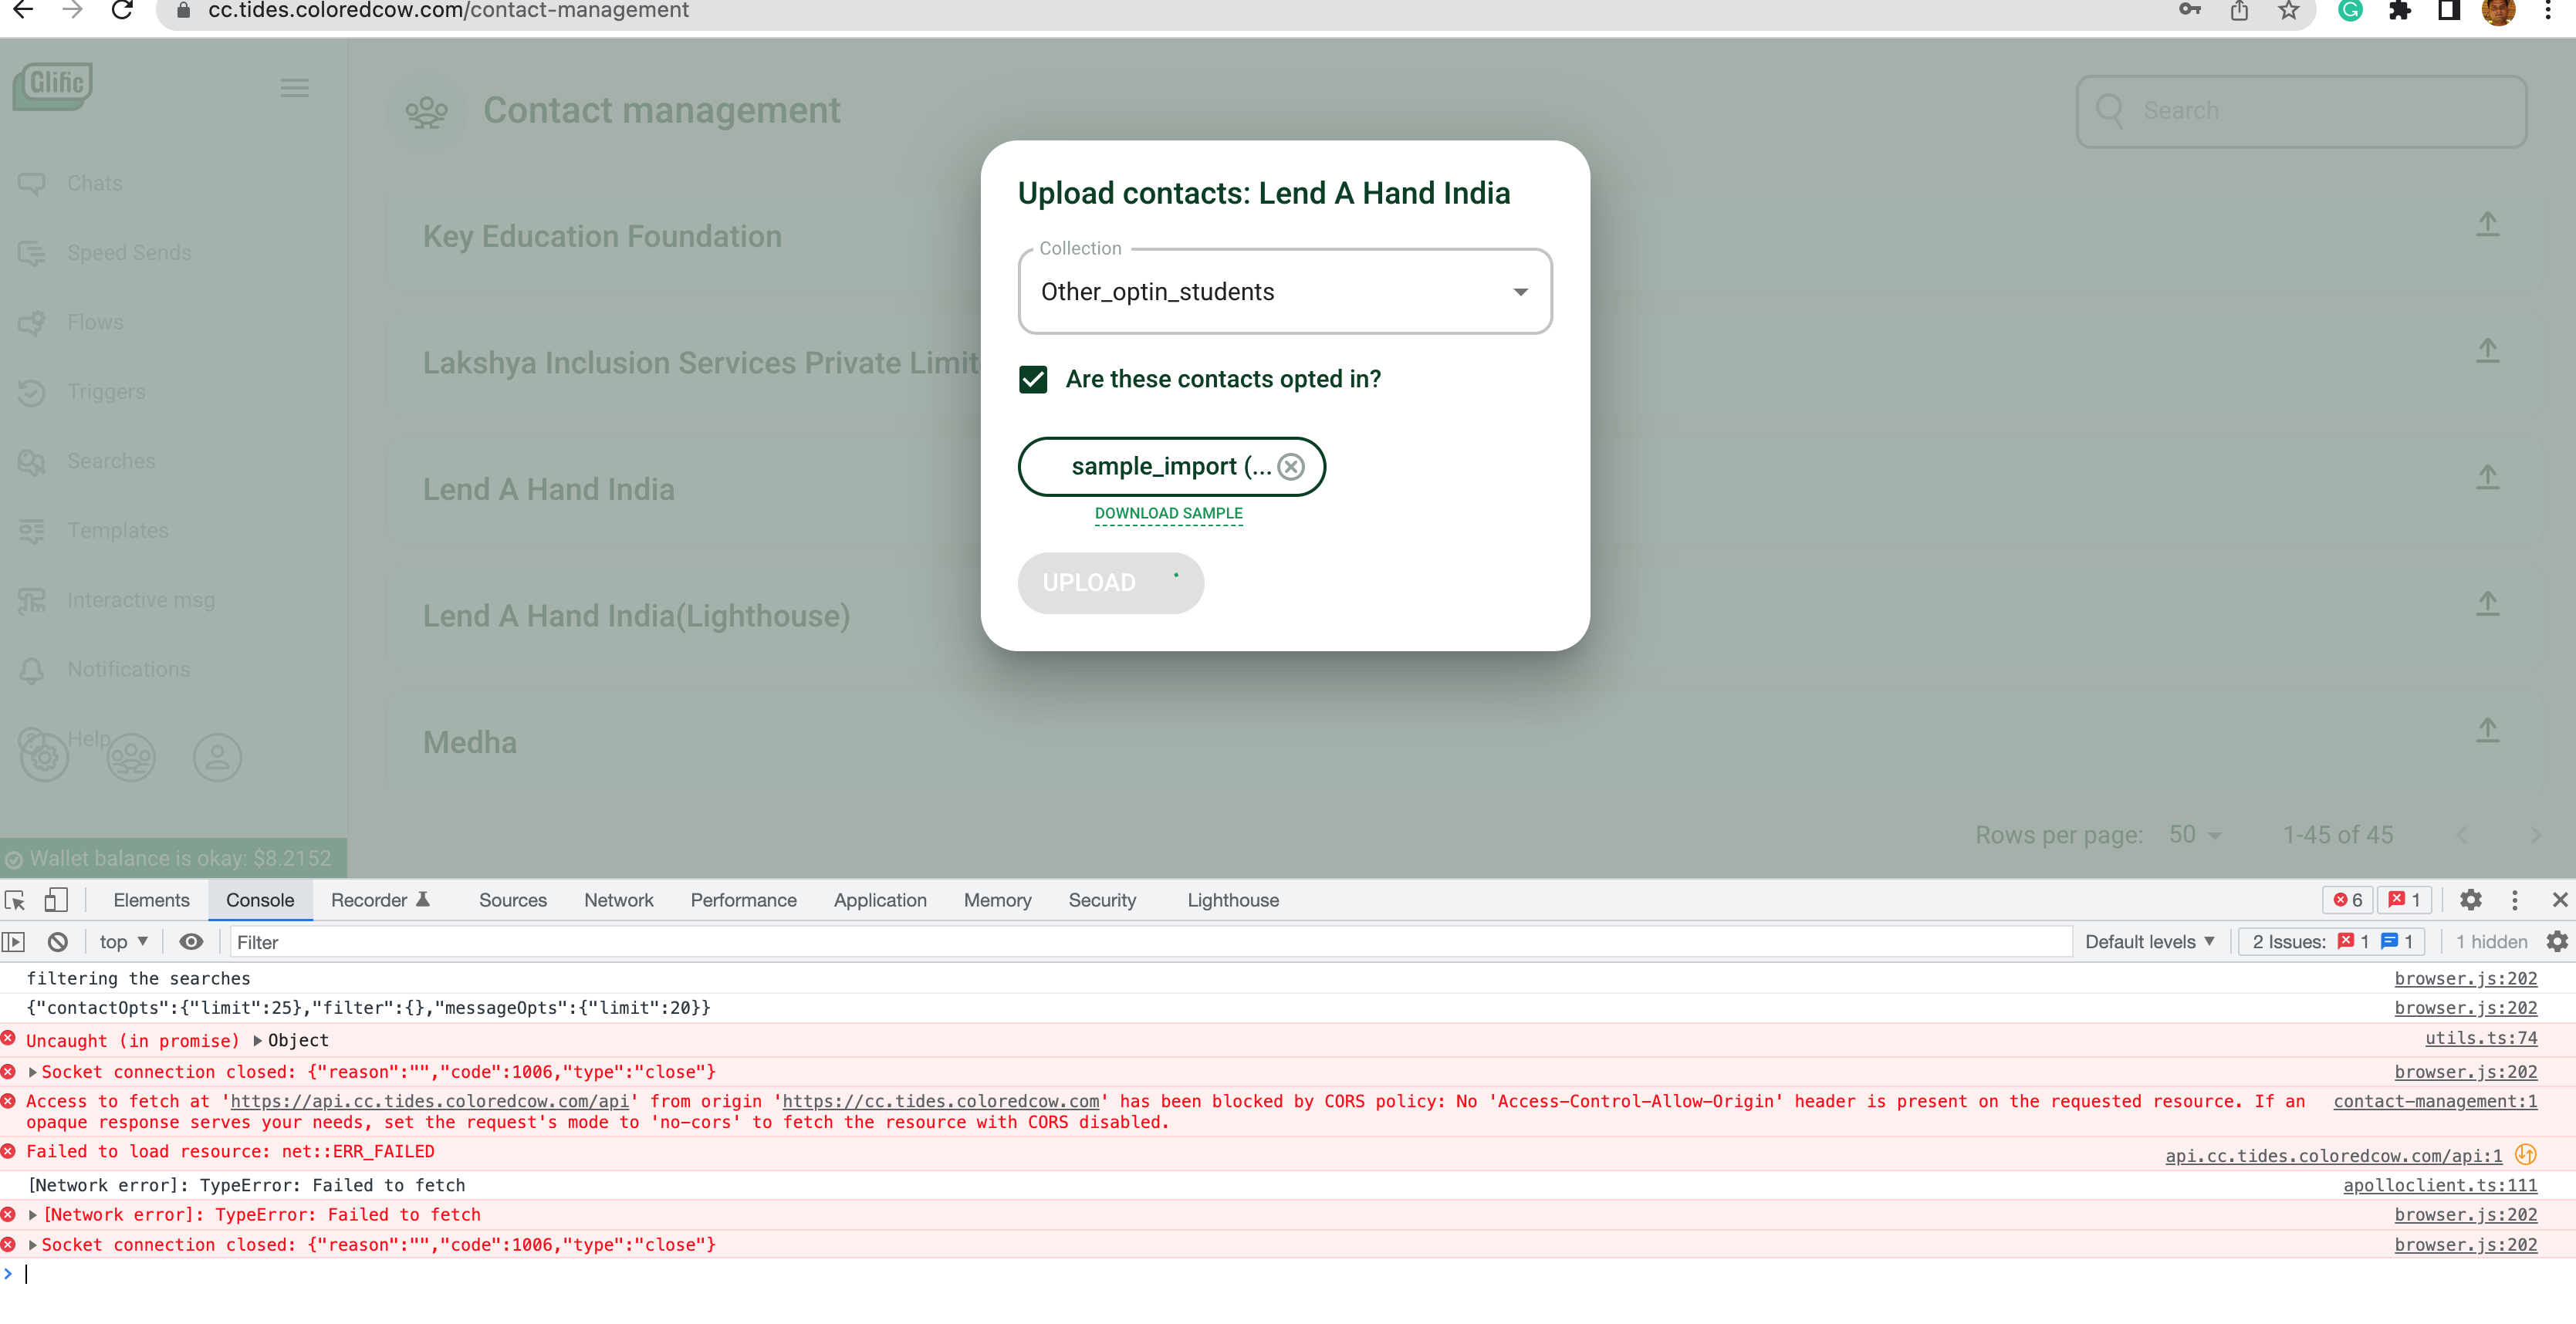Image resolution: width=2576 pixels, height=1324 pixels.
Task: Open the Default levels dropdown
Action: tap(2149, 941)
